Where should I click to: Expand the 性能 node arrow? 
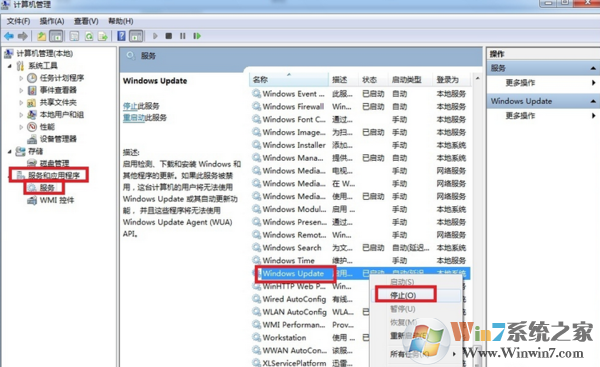21,127
